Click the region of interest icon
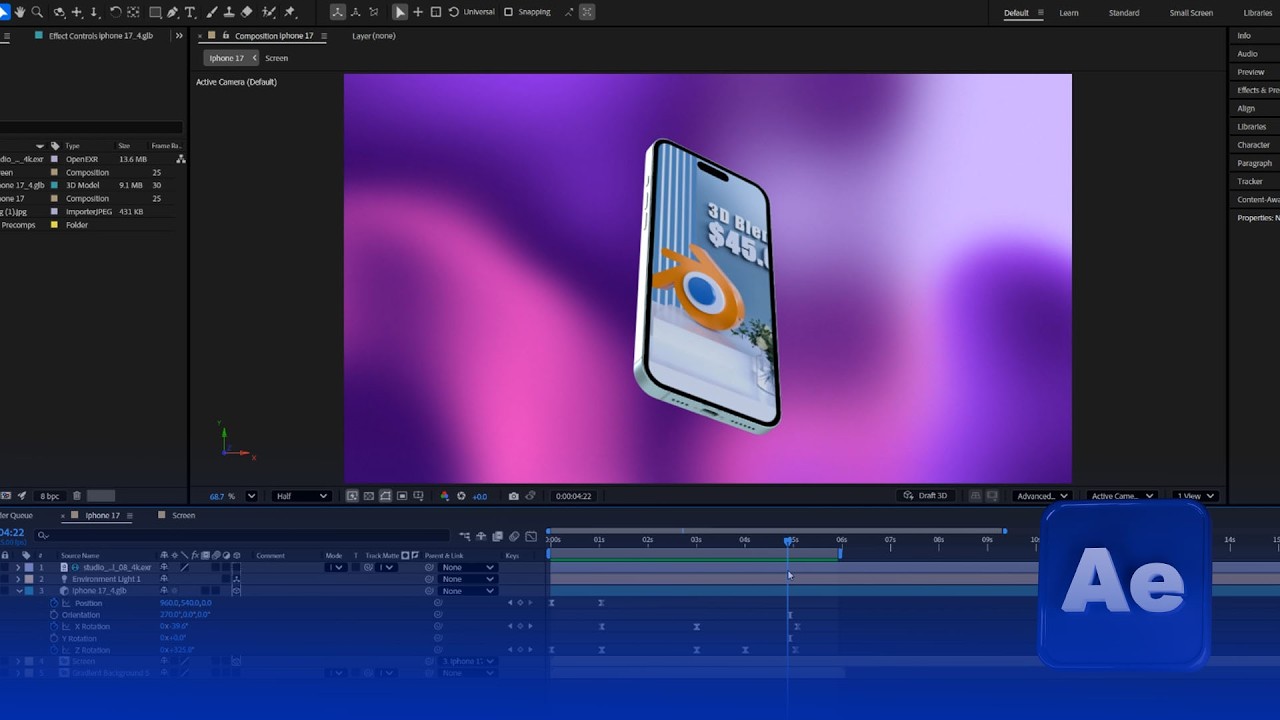The height and width of the screenshot is (720, 1280). pos(402,496)
